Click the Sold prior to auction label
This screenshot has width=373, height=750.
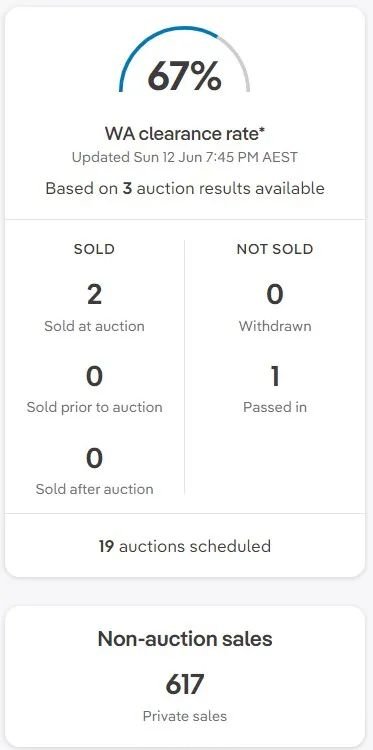(94, 408)
